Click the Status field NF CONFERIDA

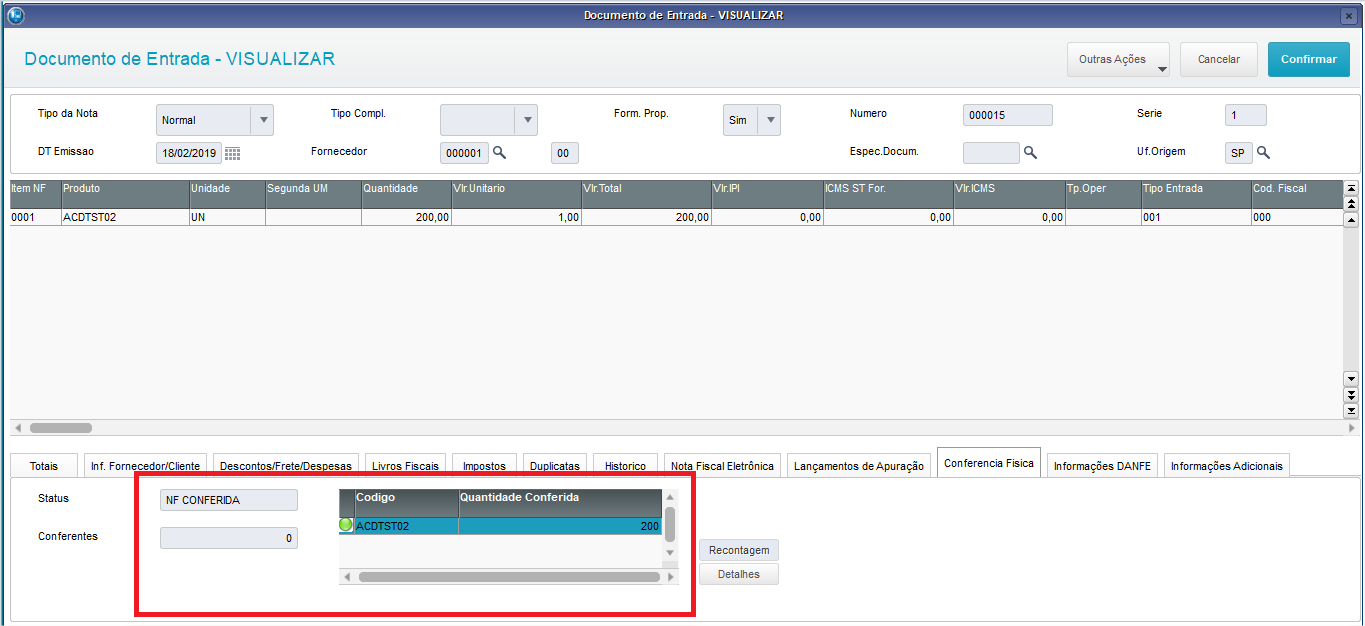(x=229, y=500)
